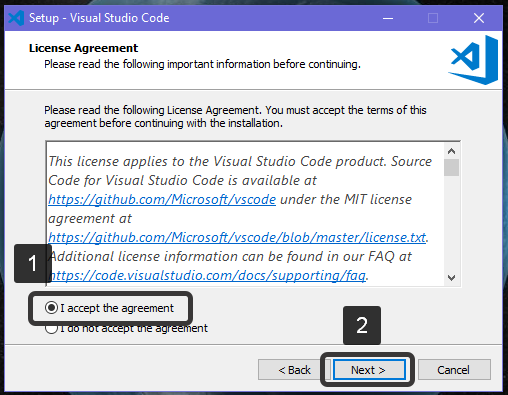Click the disabled maximize button
Viewport: 508px width, 395px height.
(433, 18)
